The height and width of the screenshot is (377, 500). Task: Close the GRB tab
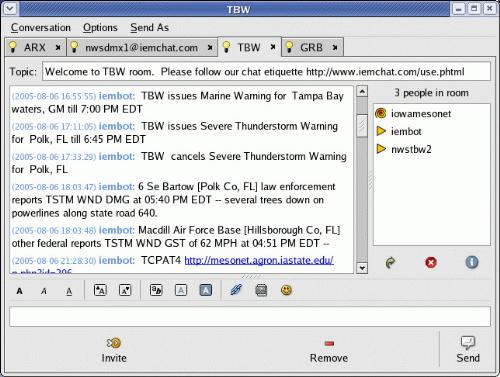[x=335, y=48]
